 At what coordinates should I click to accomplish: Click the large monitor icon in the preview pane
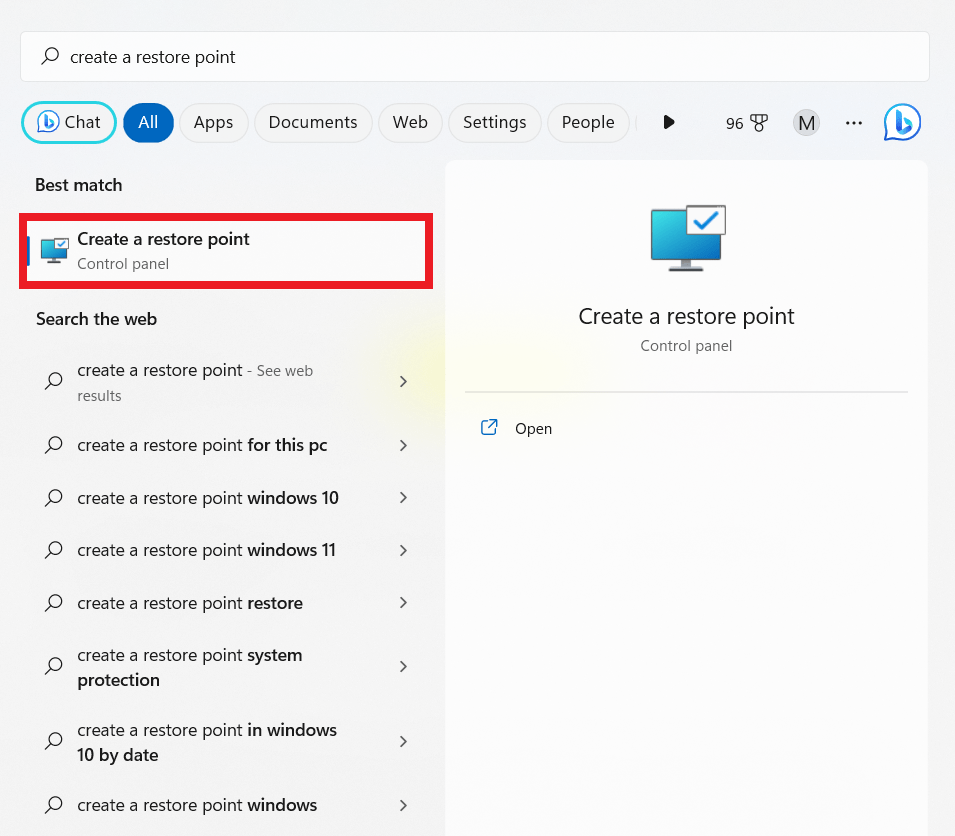coord(686,237)
